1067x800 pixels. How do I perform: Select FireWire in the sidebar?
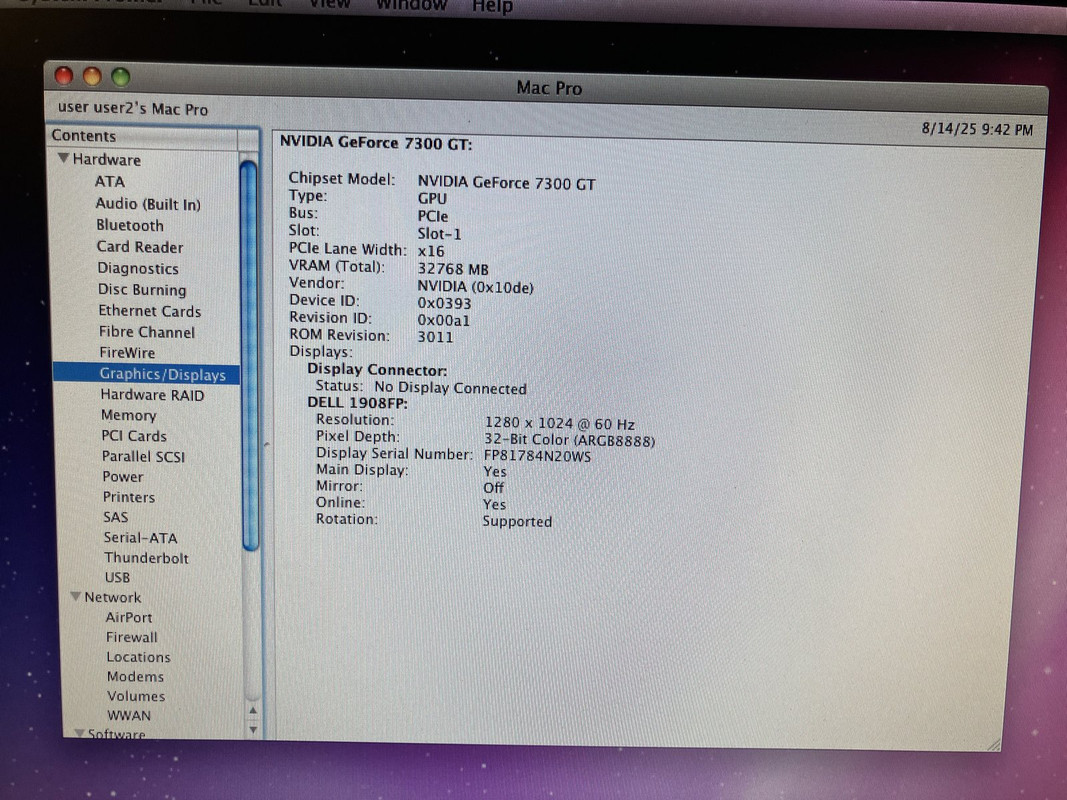coord(127,352)
